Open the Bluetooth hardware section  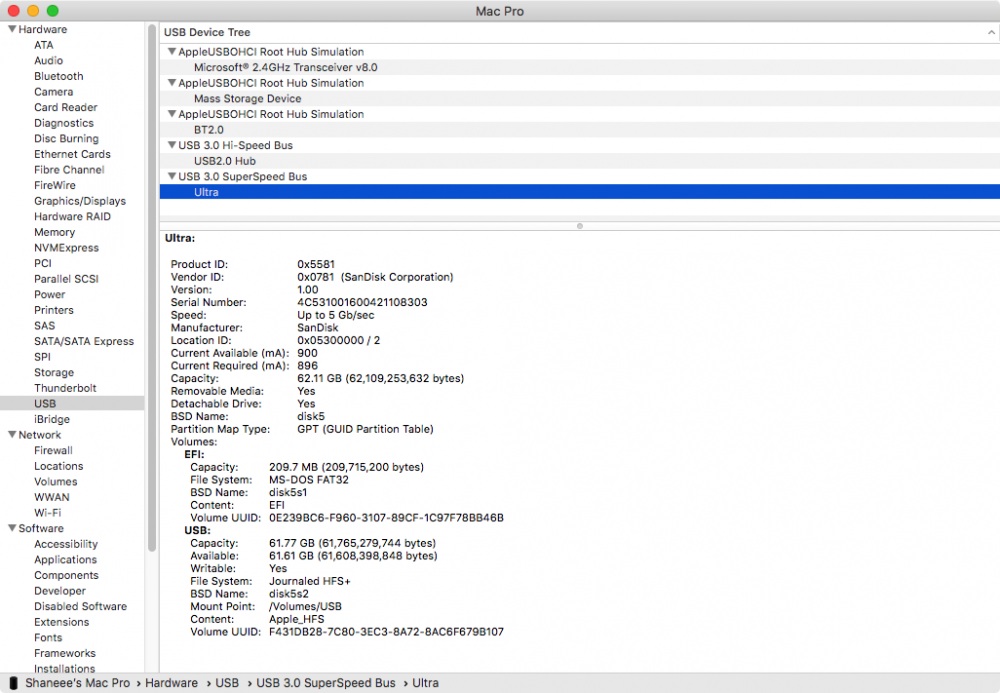[59, 77]
